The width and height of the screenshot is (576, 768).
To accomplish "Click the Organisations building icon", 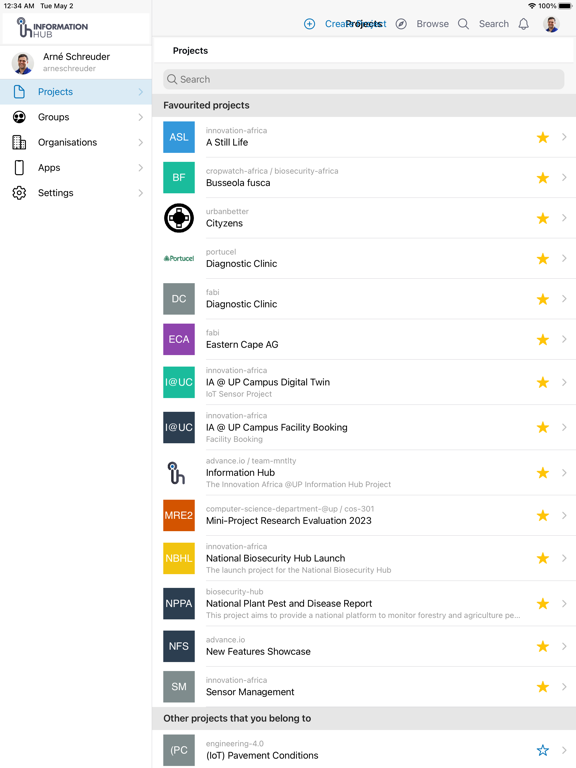I will (x=19, y=142).
